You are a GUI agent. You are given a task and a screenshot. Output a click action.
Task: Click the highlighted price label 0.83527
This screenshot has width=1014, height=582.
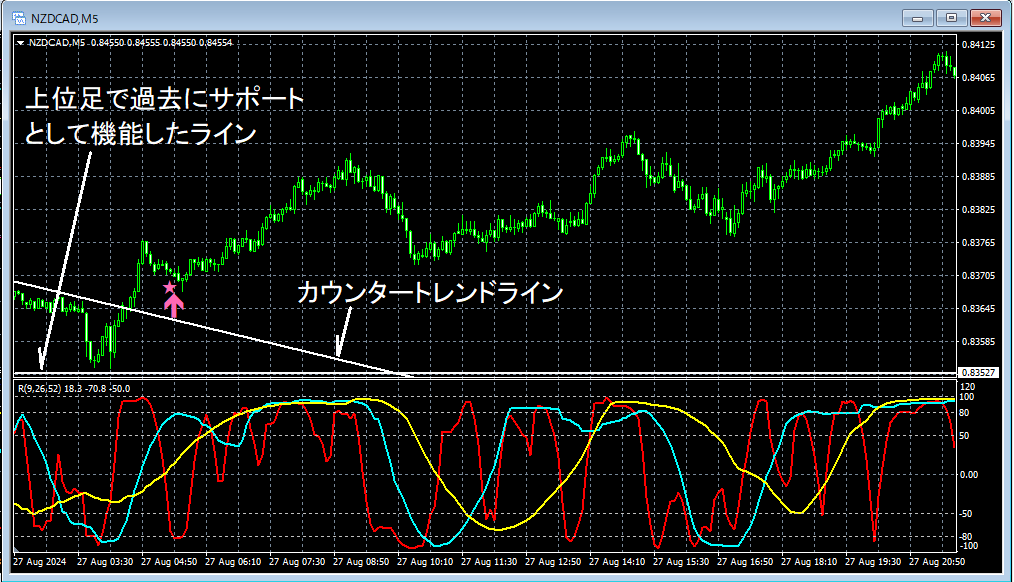978,372
